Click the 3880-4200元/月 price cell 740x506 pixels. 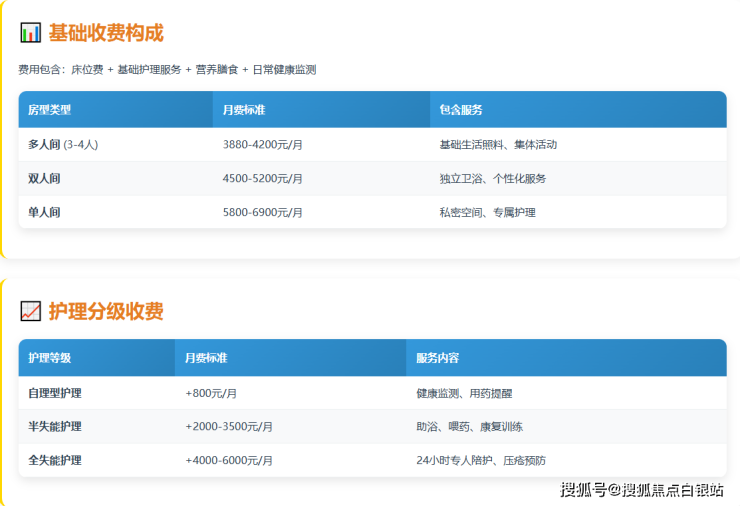pos(262,144)
